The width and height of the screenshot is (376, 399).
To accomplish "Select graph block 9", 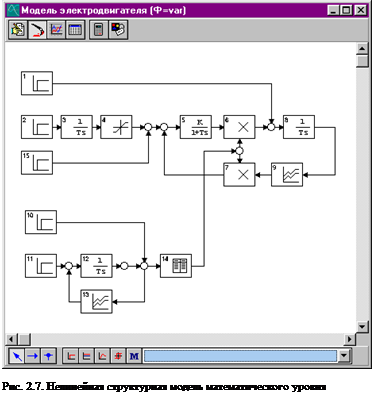I will coord(287,174).
